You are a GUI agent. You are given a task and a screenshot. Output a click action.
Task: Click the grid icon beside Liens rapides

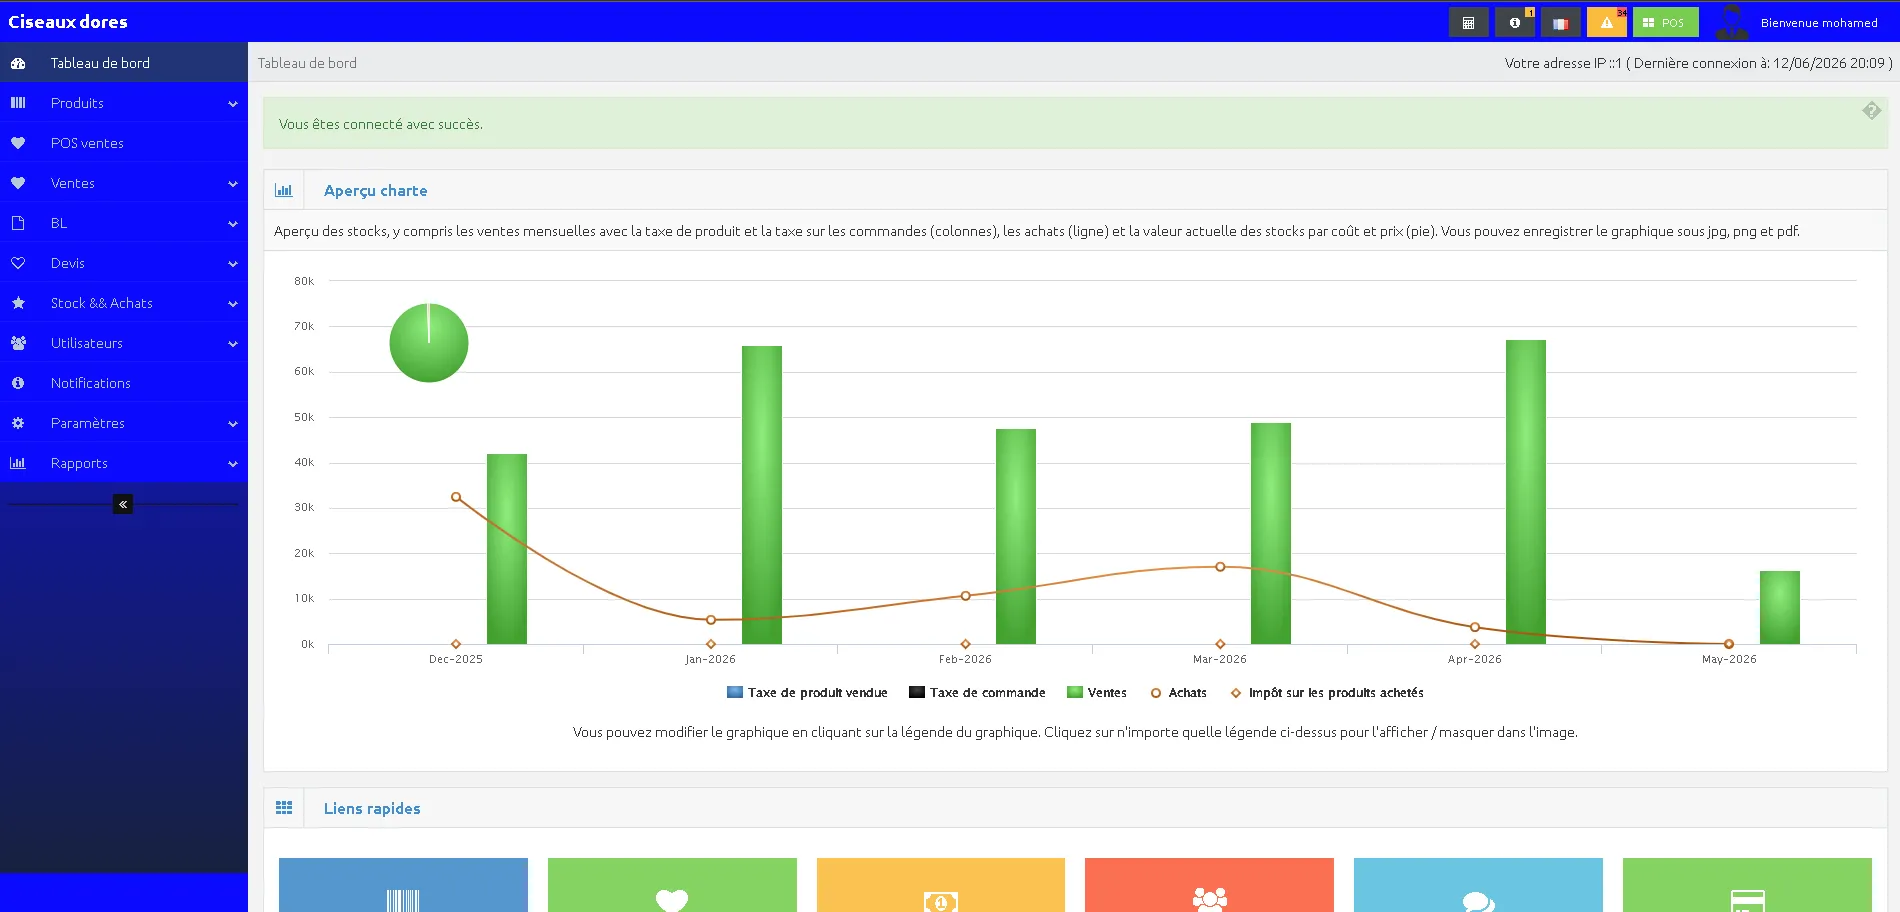[x=284, y=808]
